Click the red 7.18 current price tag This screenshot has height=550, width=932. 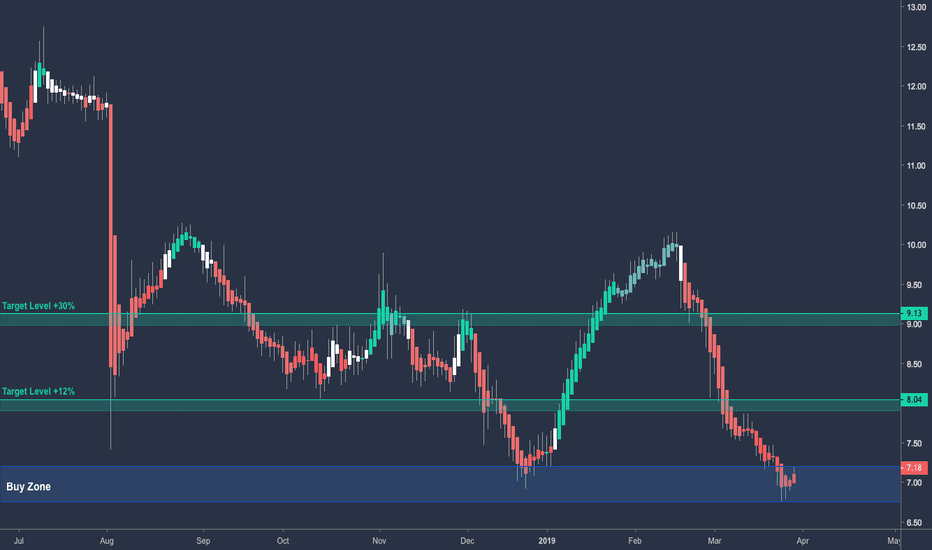[914, 468]
